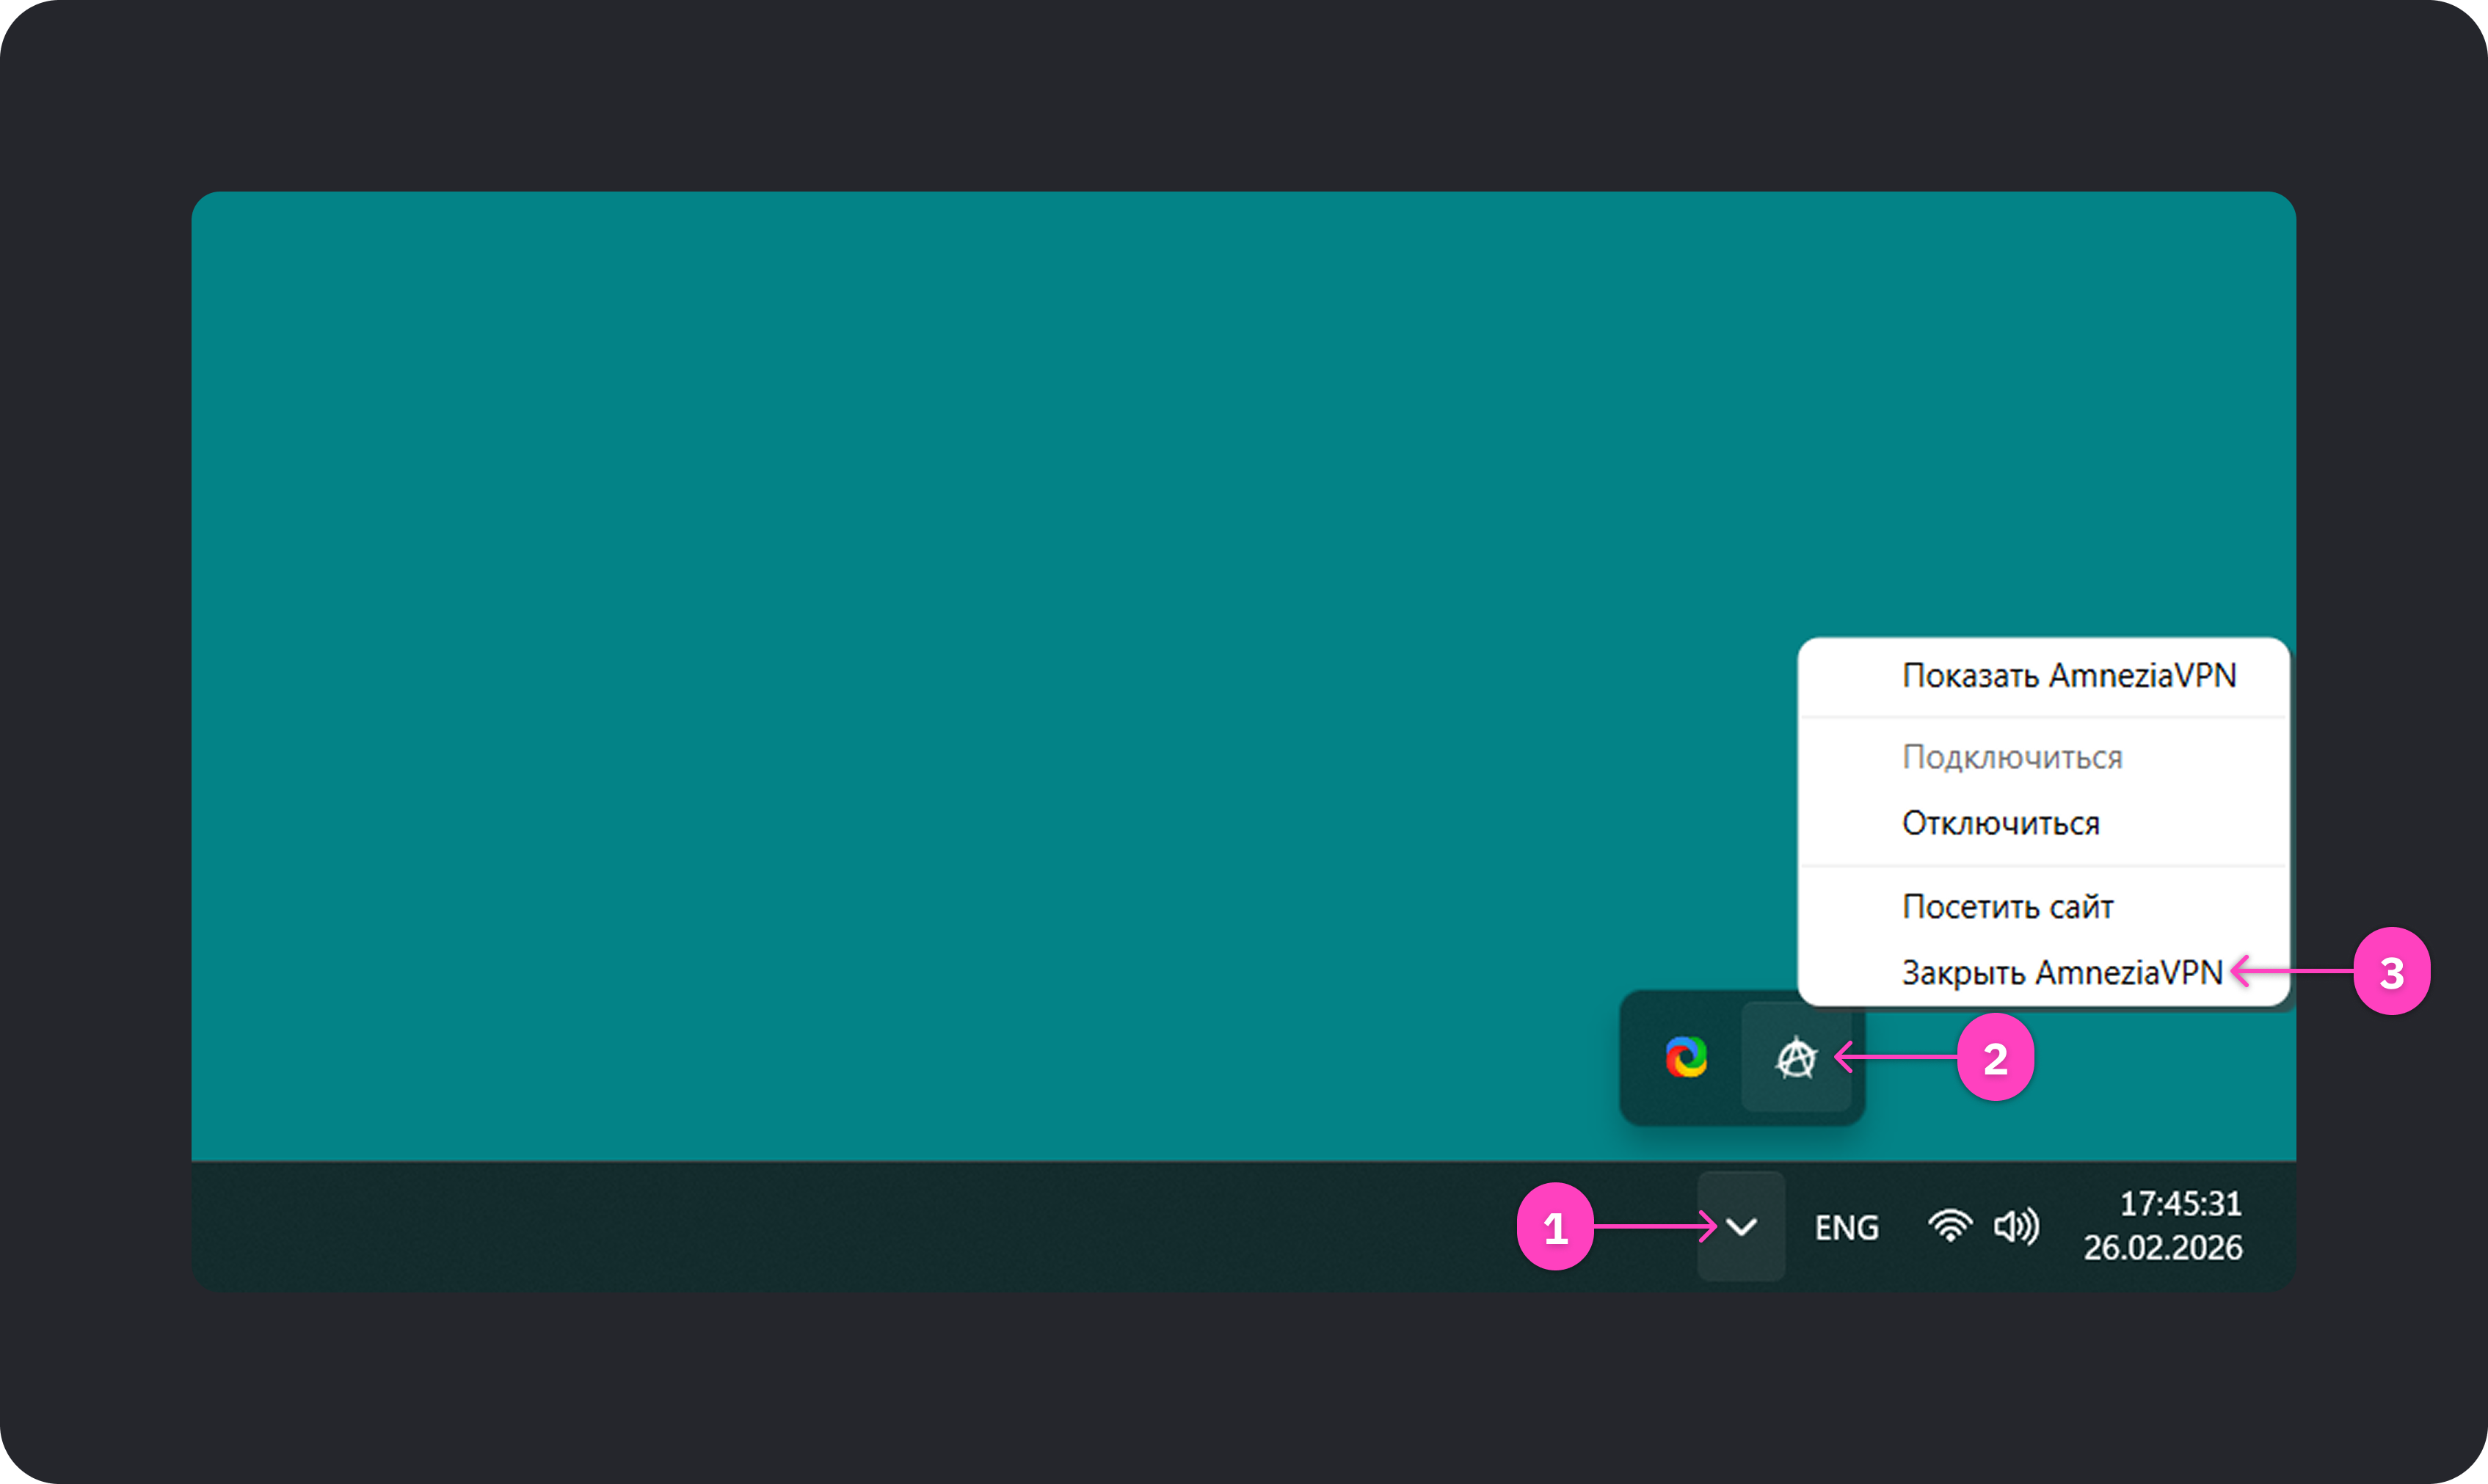Click the speaker volume icon
The height and width of the screenshot is (1484, 2488).
point(2015,1226)
